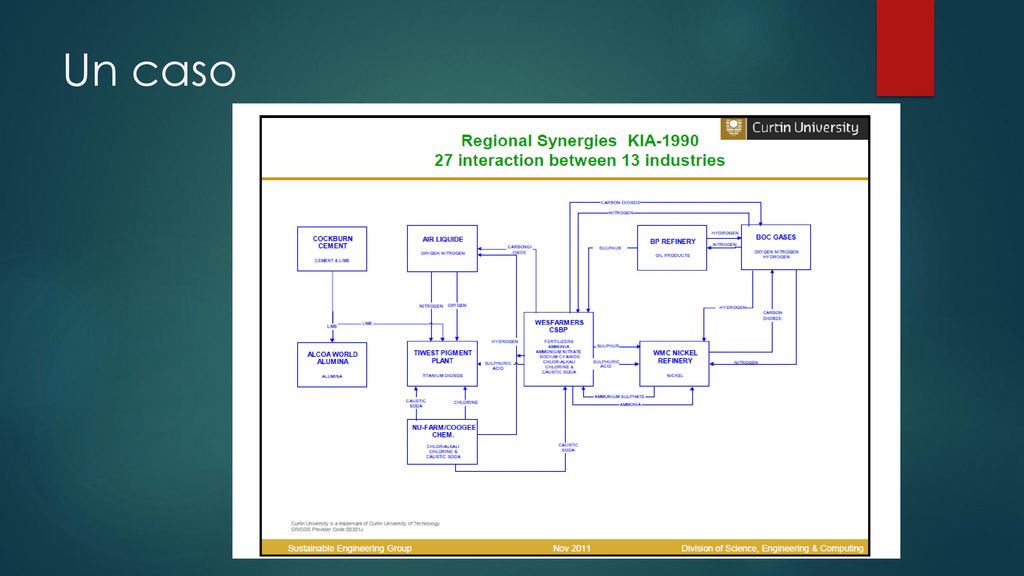Click the Curtin University crest logo
Image resolution: width=1024 pixels, height=576 pixels.
733,127
